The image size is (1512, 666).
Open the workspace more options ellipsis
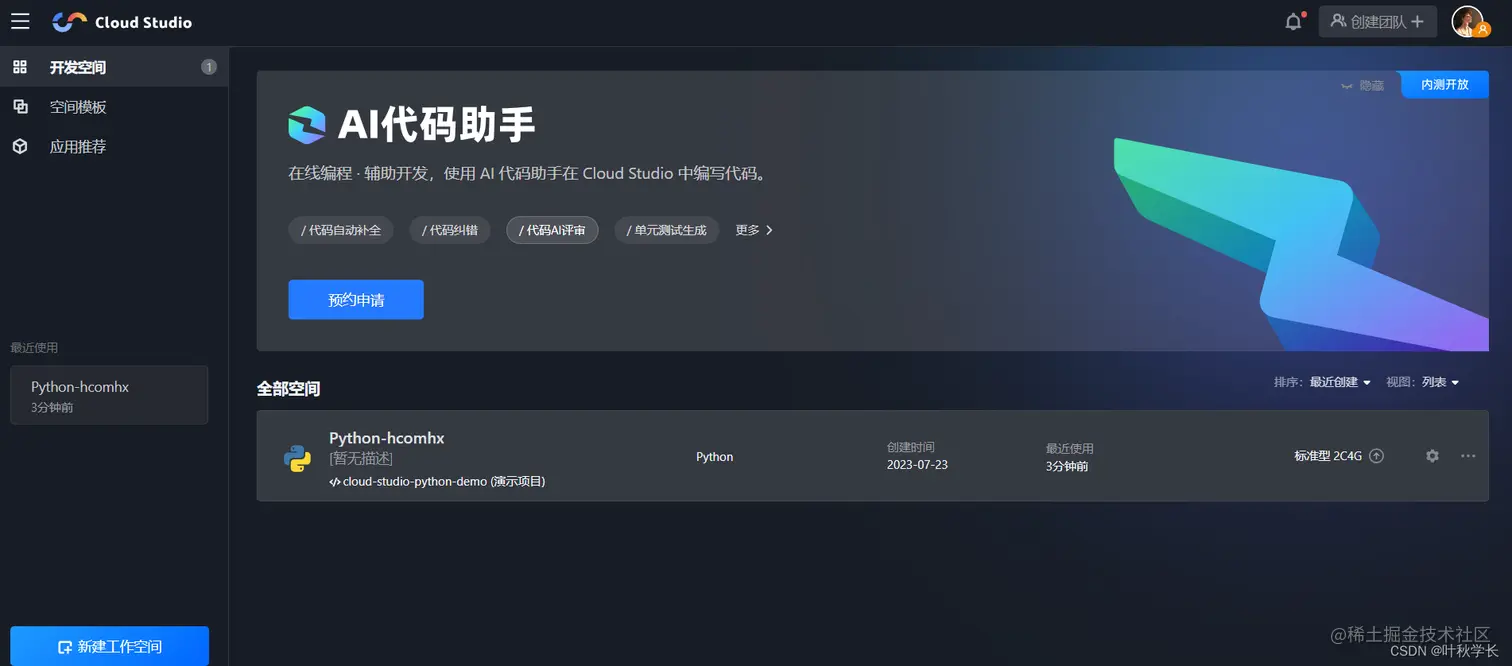point(1468,456)
